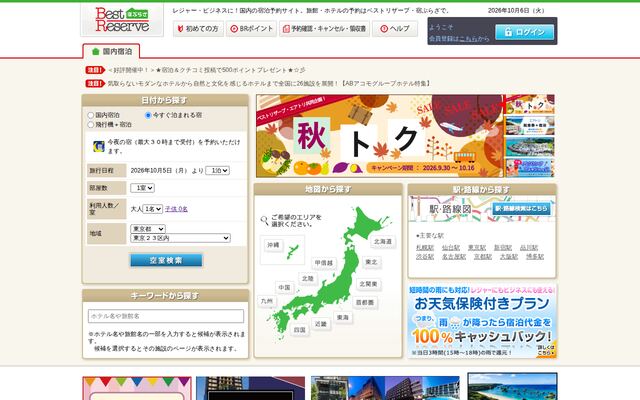Select the 今すぐ泊まれる宿 radio button
640x400 pixels.
coord(148,116)
